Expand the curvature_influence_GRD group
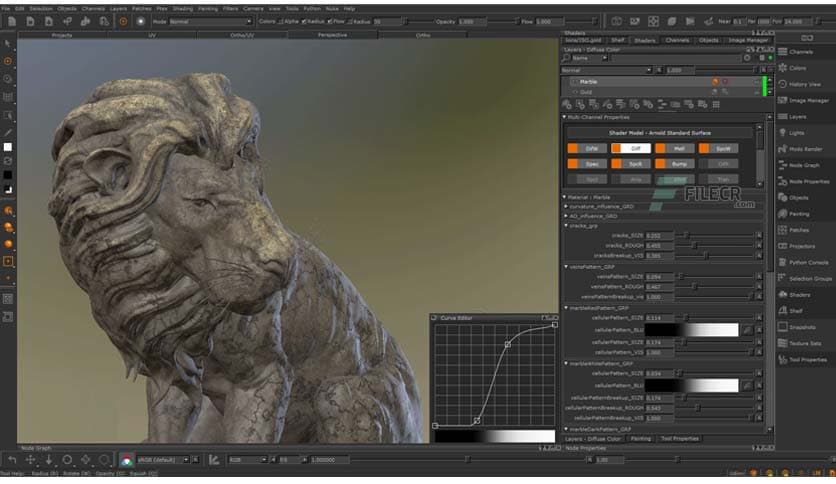 point(566,206)
